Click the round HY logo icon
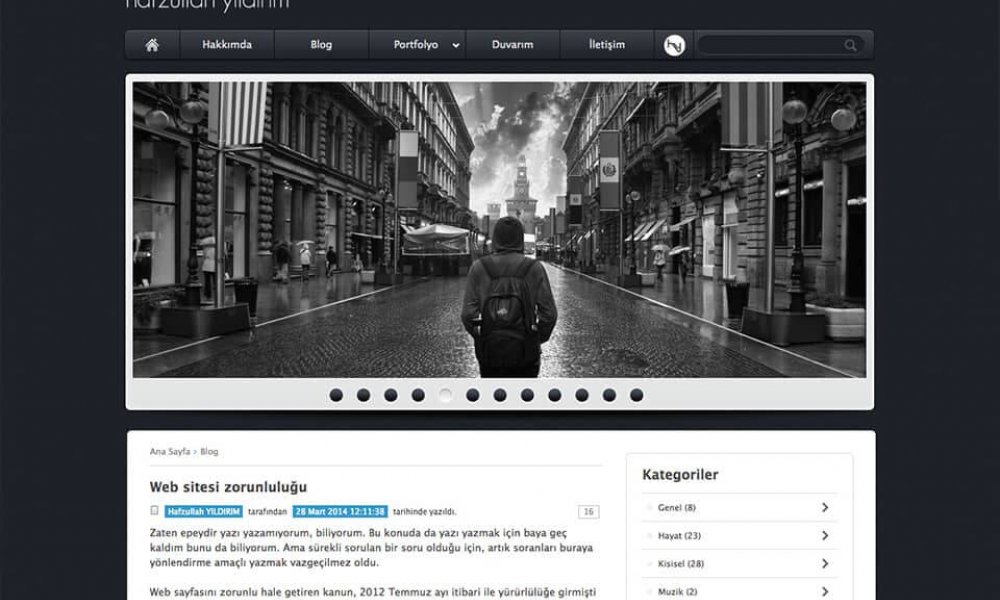The image size is (1000, 600). click(x=675, y=45)
